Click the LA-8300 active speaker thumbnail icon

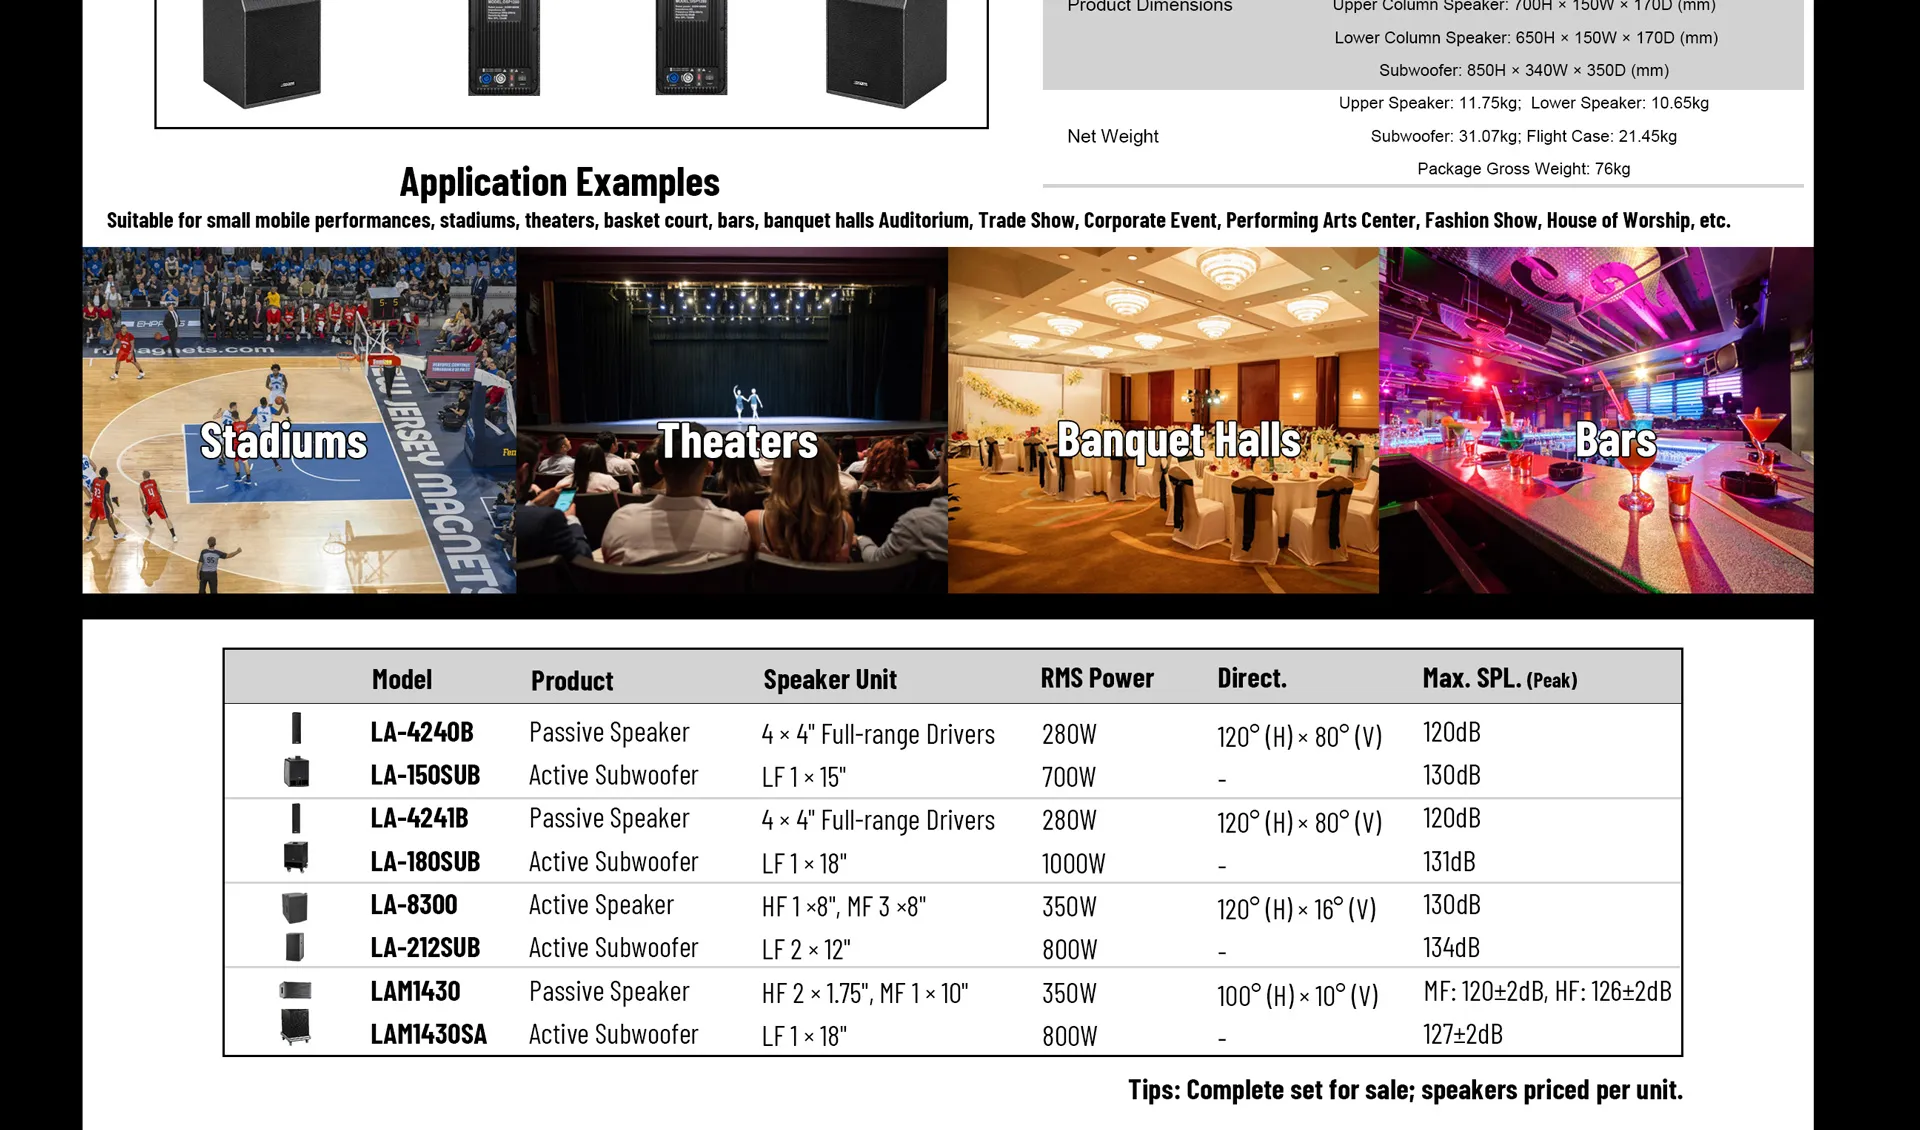[x=296, y=904]
